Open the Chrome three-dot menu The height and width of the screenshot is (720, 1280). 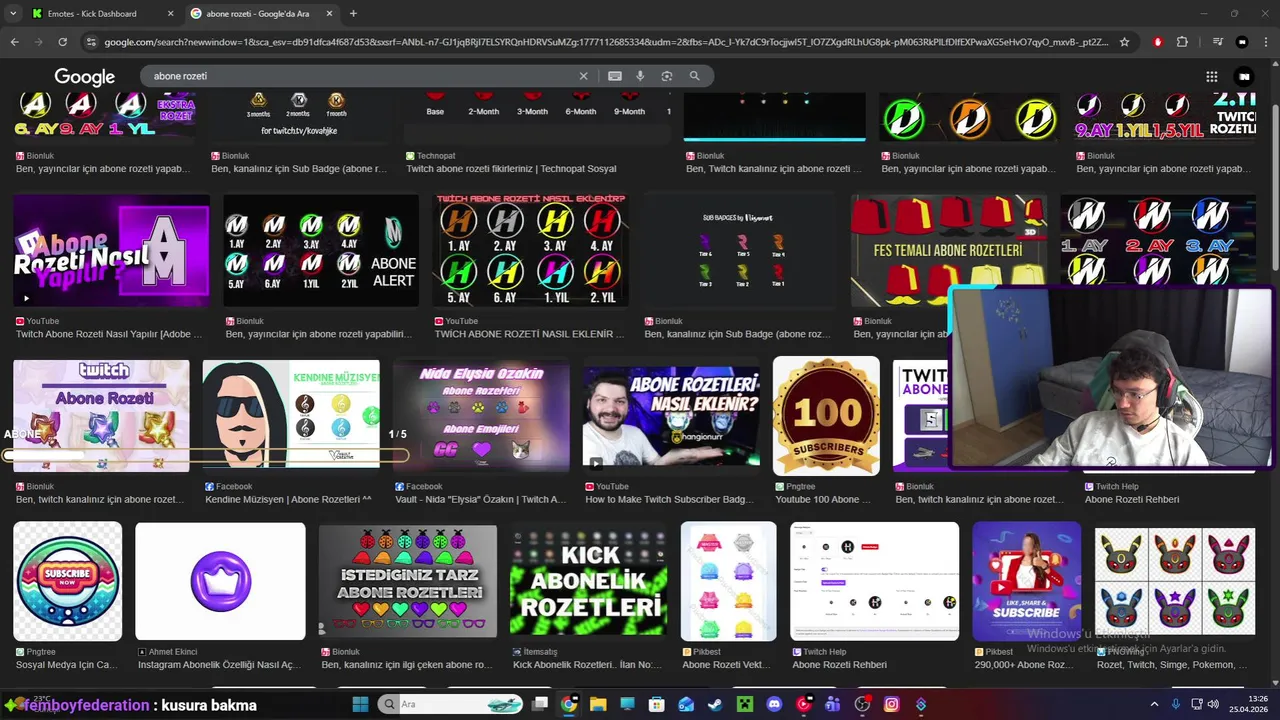pyautogui.click(x=1266, y=42)
